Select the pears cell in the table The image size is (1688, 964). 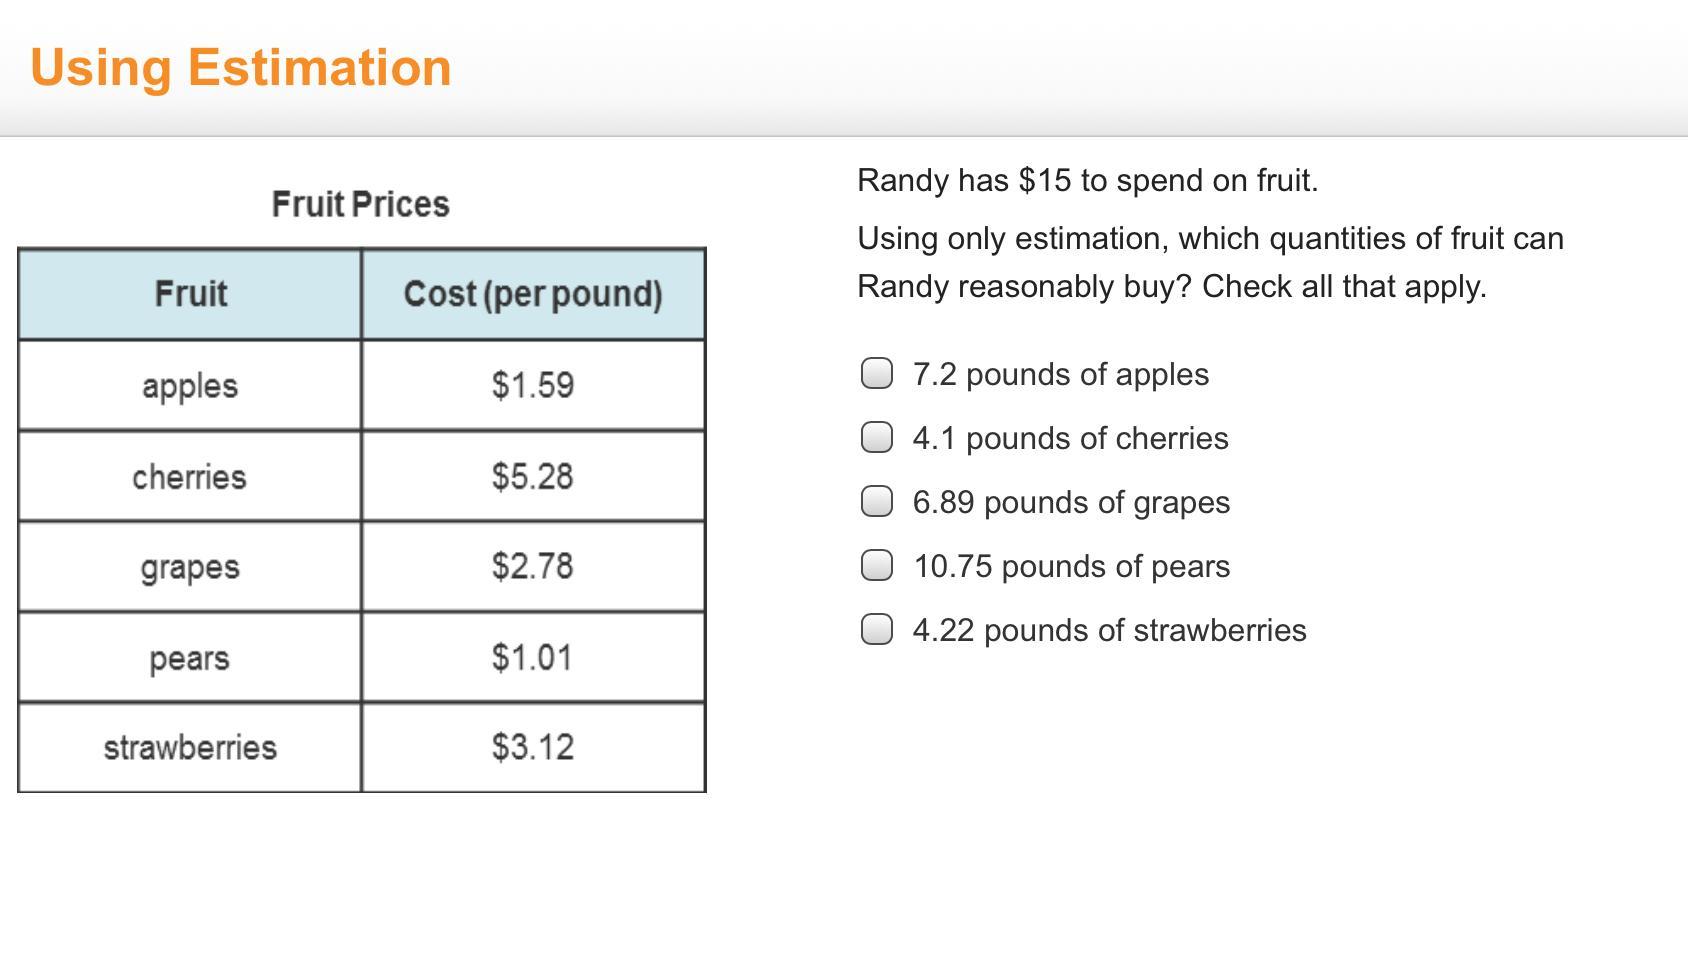click(190, 658)
